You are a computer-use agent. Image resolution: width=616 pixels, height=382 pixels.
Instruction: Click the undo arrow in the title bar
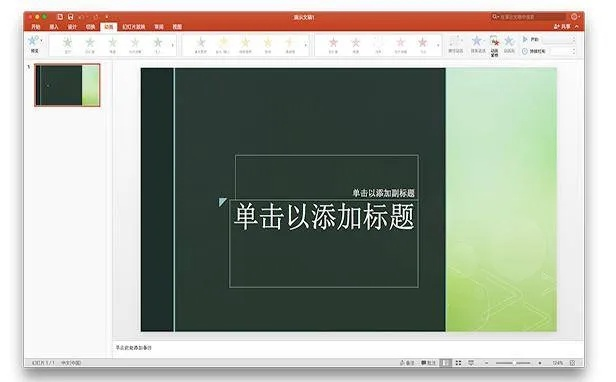click(81, 17)
